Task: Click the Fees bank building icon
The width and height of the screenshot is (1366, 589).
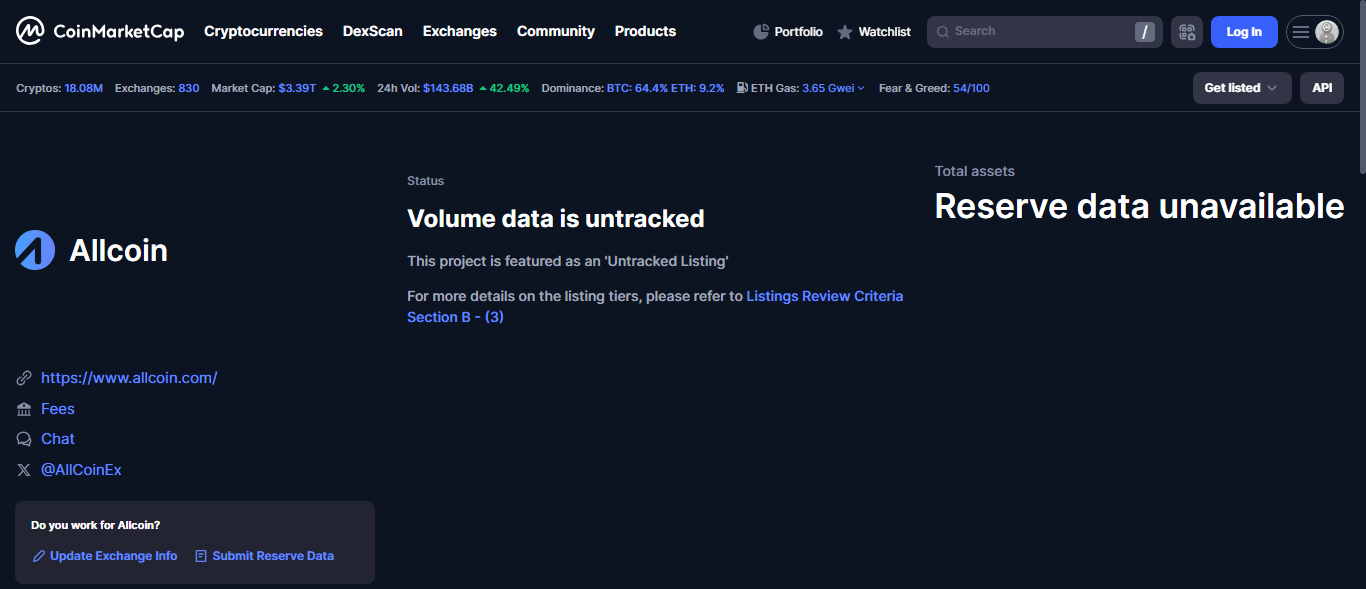Action: (x=24, y=409)
